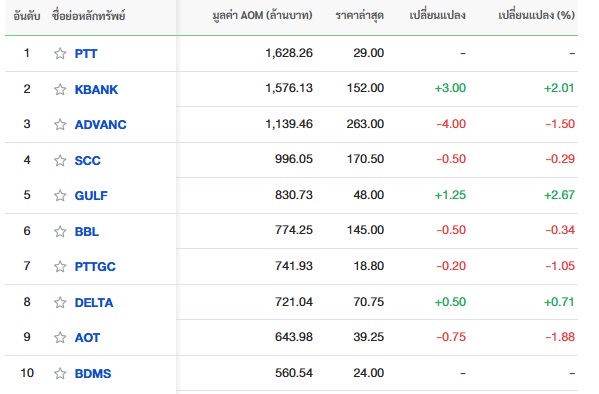The width and height of the screenshot is (599, 394).
Task: Open the PTT stock link
Action: tap(86, 54)
